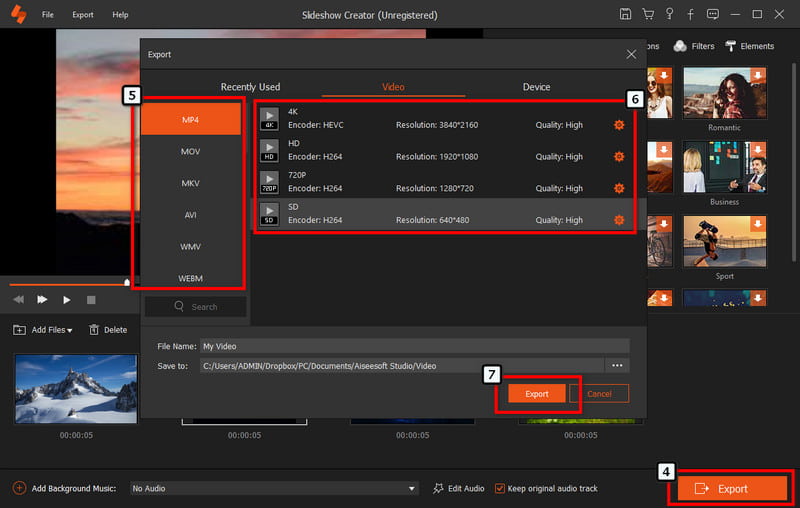
Task: Open the Add Files dropdown arrow
Action: (70, 331)
